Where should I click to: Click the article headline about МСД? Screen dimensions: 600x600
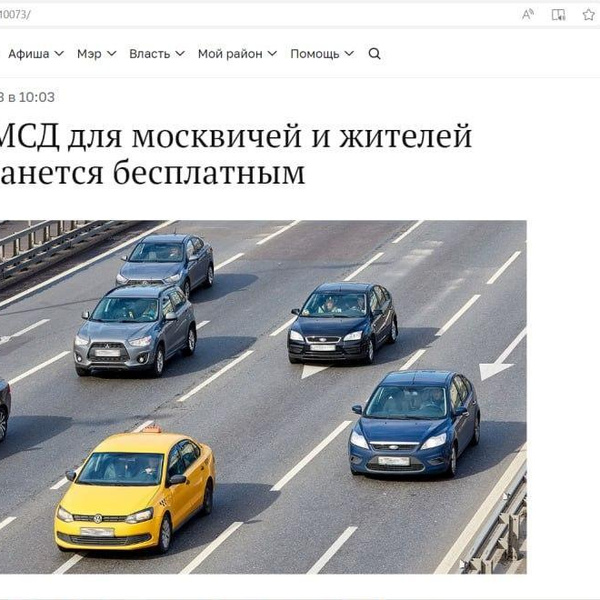(236, 154)
